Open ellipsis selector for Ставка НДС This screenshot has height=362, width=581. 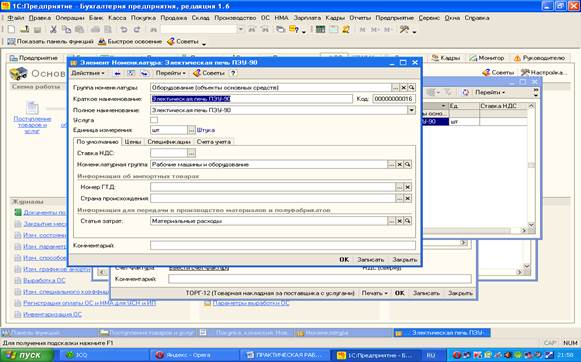point(191,153)
